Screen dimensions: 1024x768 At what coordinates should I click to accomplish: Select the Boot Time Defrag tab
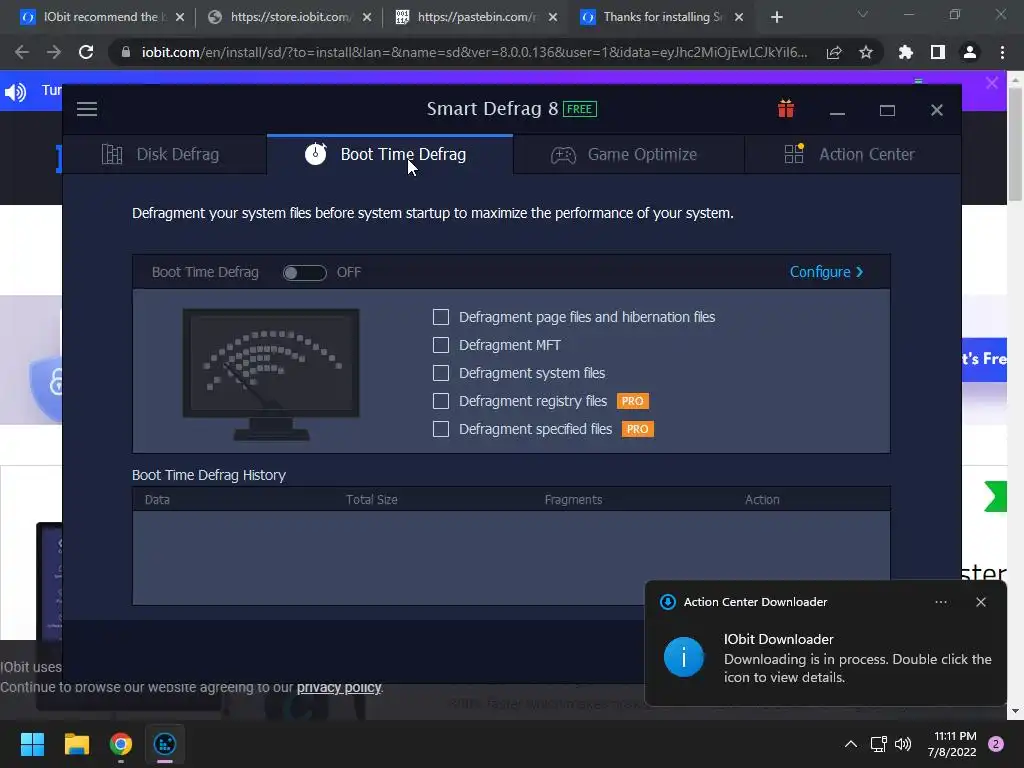tap(390, 155)
